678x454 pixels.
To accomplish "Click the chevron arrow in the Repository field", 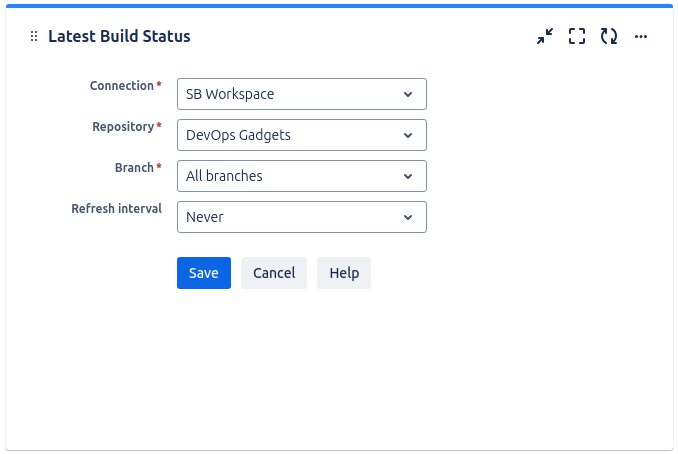I will click(408, 135).
